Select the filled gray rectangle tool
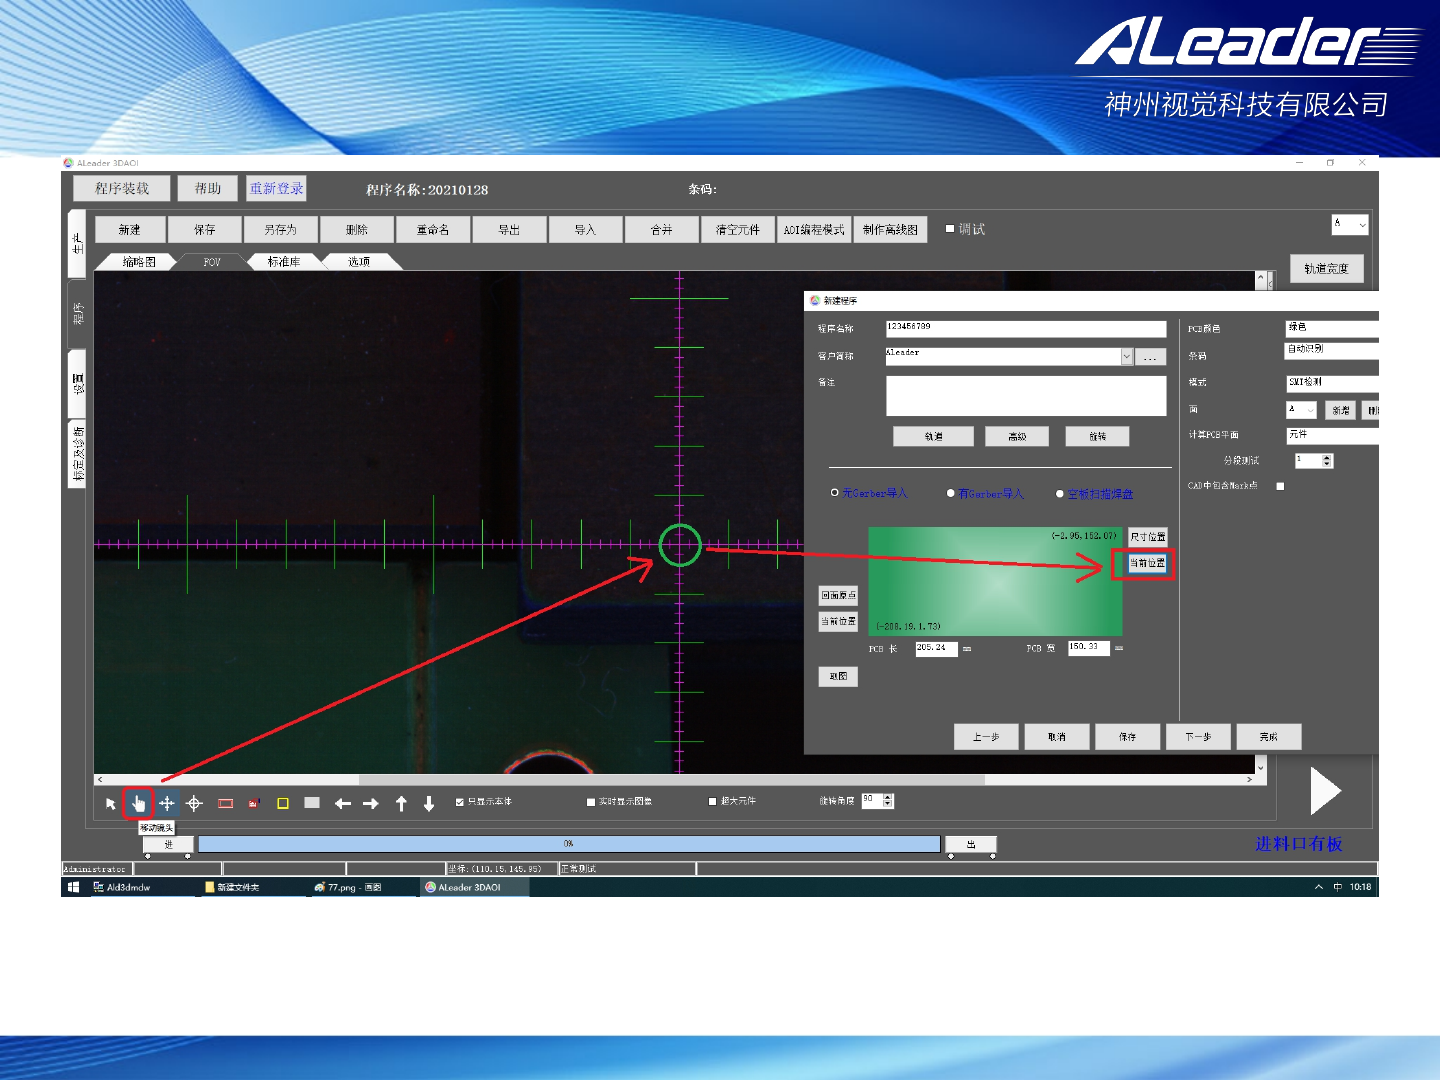 [x=312, y=803]
